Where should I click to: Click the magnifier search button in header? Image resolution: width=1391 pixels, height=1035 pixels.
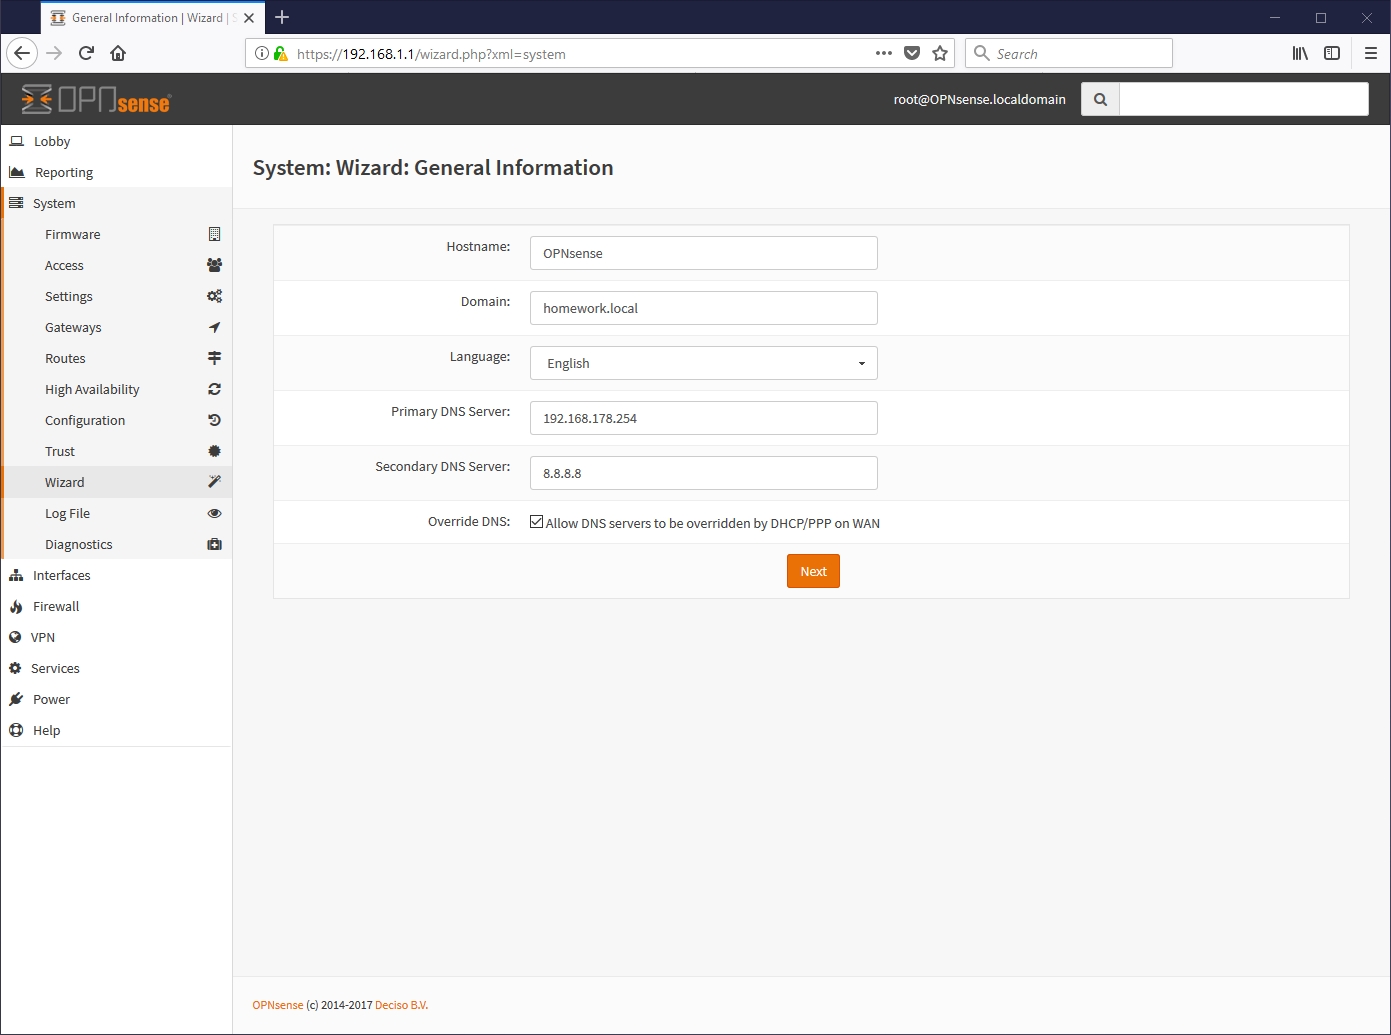coord(1100,99)
